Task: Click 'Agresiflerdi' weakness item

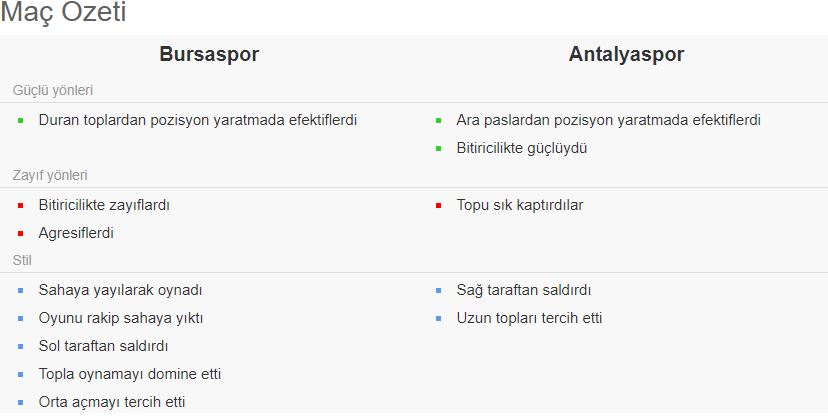Action: pos(76,233)
